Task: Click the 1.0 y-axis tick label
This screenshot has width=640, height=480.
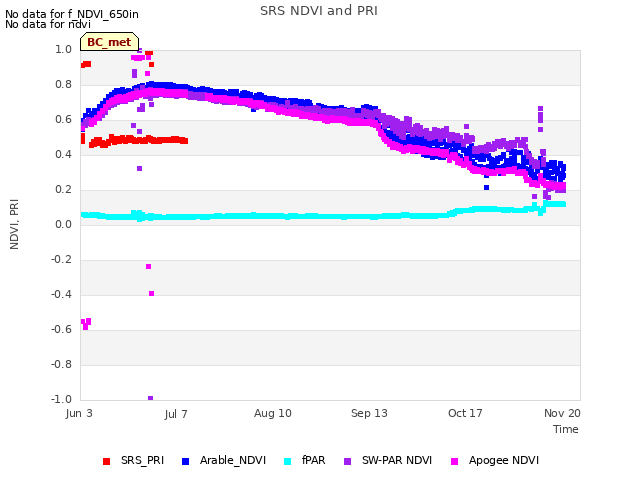Action: click(63, 49)
